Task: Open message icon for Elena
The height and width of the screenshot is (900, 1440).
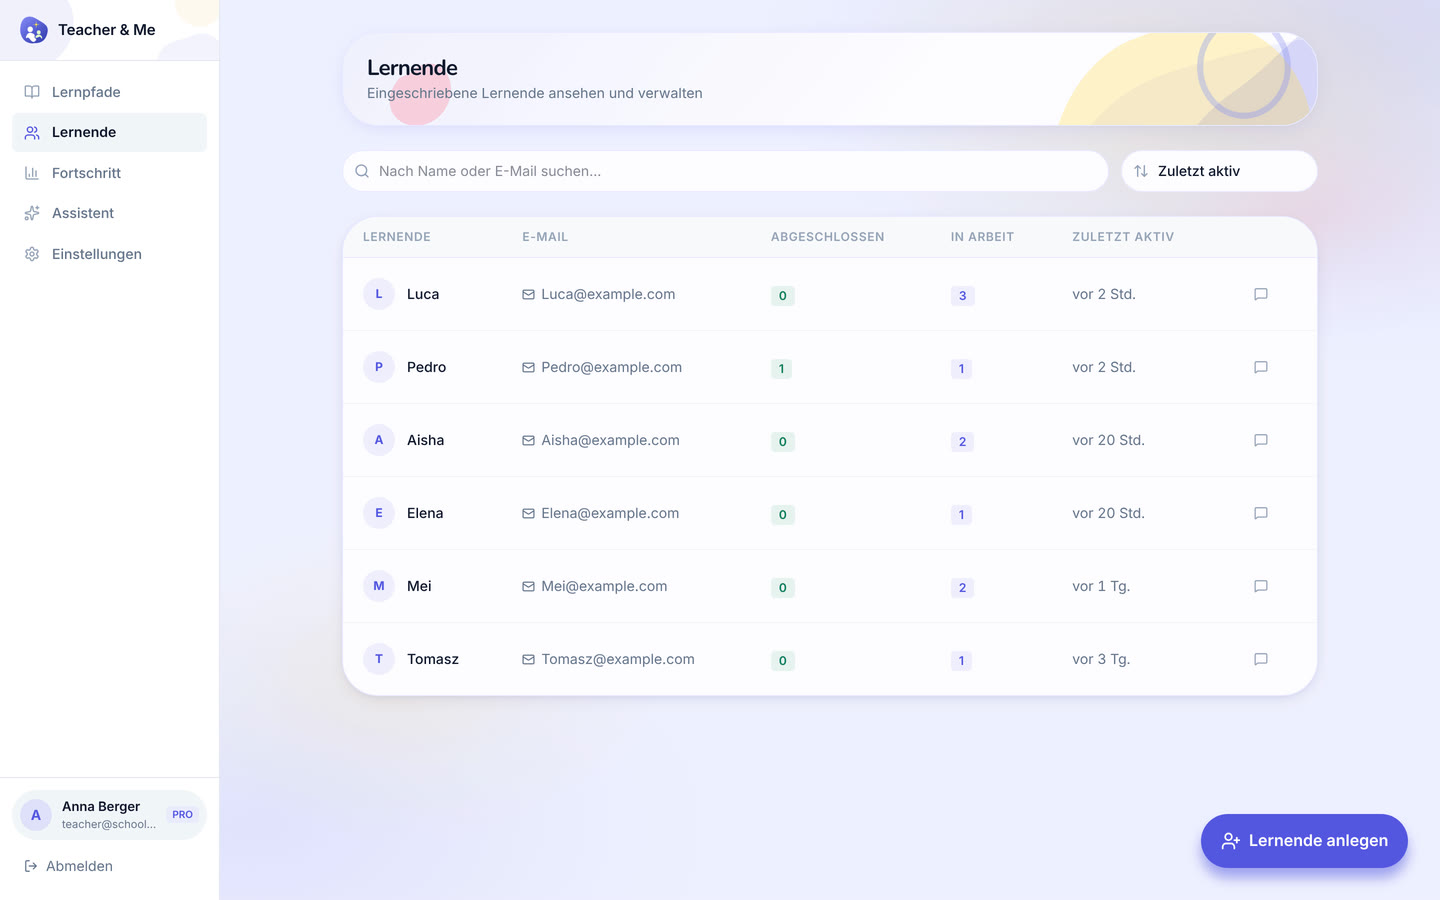Action: pyautogui.click(x=1261, y=513)
